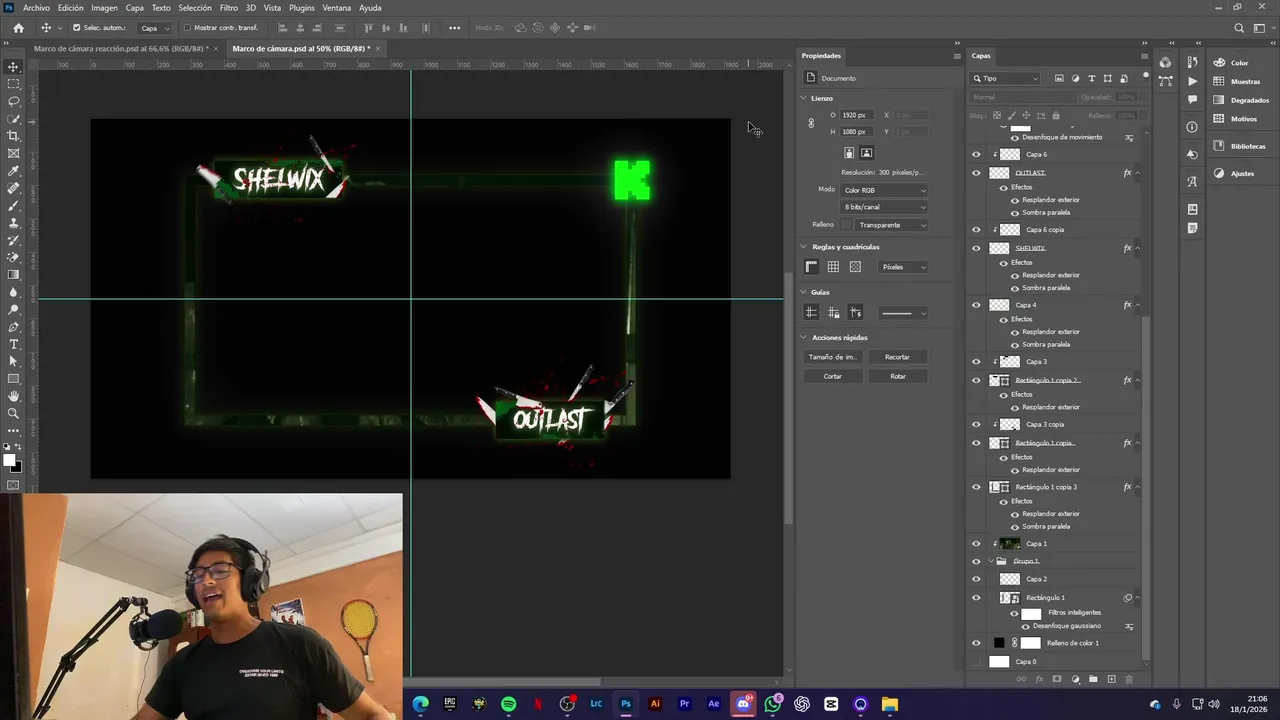Select the Brush tool
Screen dimensions: 1280x720
click(x=13, y=205)
